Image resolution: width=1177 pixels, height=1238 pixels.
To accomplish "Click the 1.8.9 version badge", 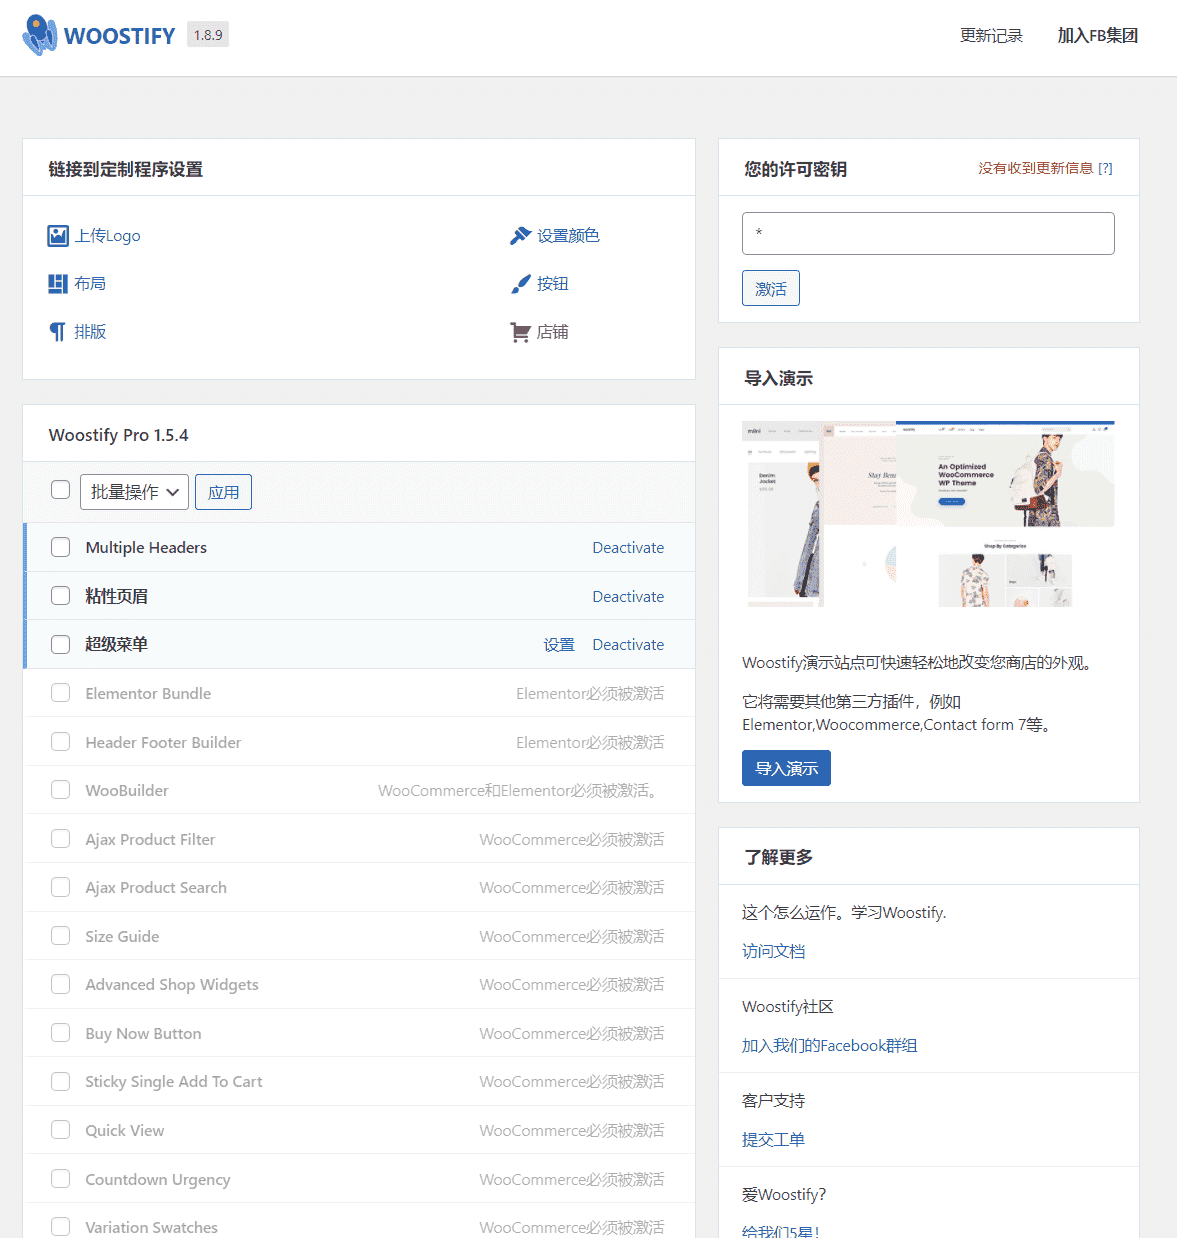I will click(208, 35).
